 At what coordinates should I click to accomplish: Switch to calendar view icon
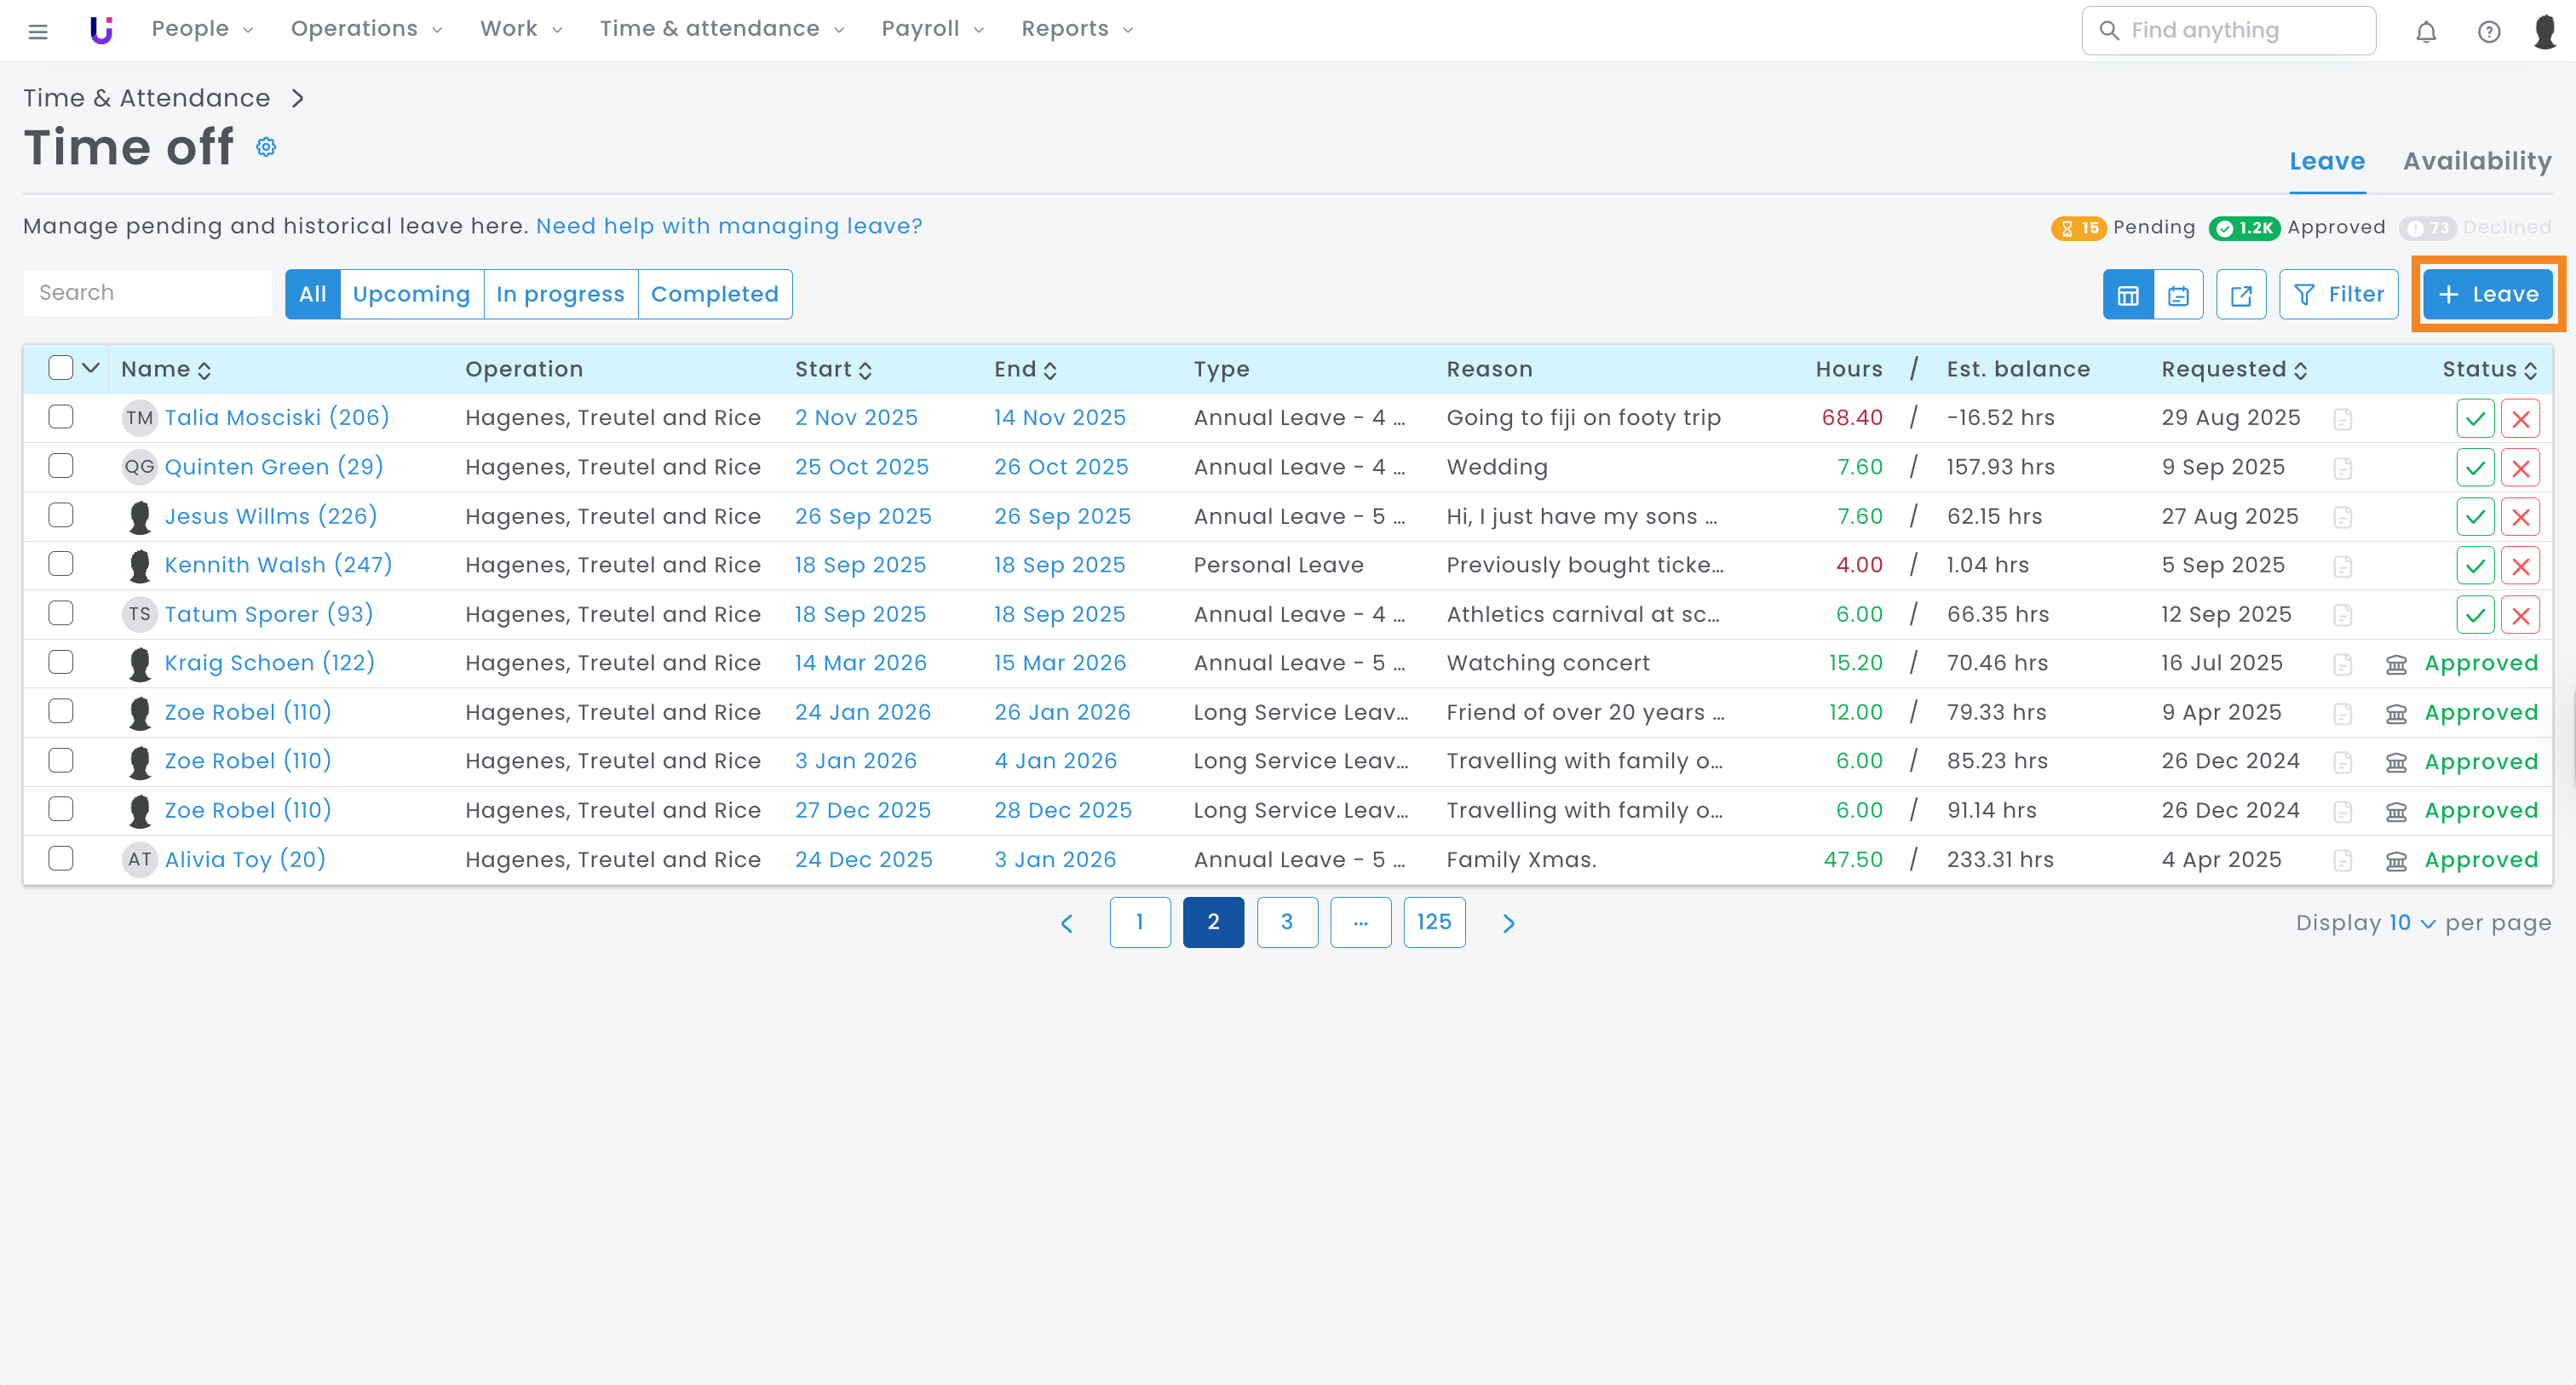2178,295
